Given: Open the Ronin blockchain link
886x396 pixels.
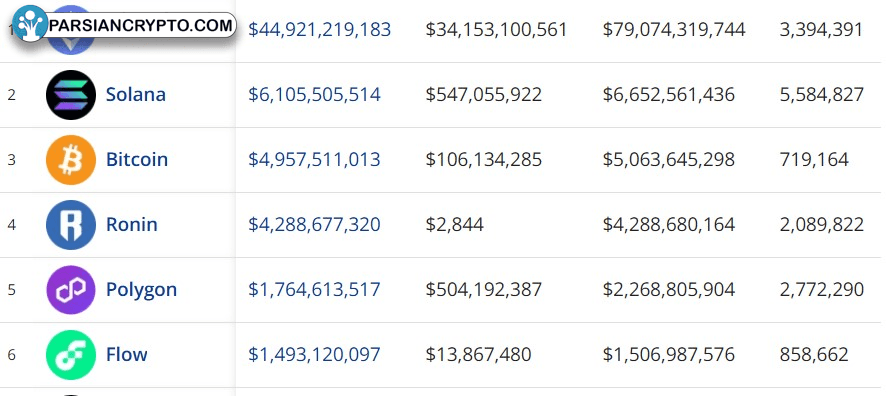Looking at the screenshot, I should pos(132,224).
